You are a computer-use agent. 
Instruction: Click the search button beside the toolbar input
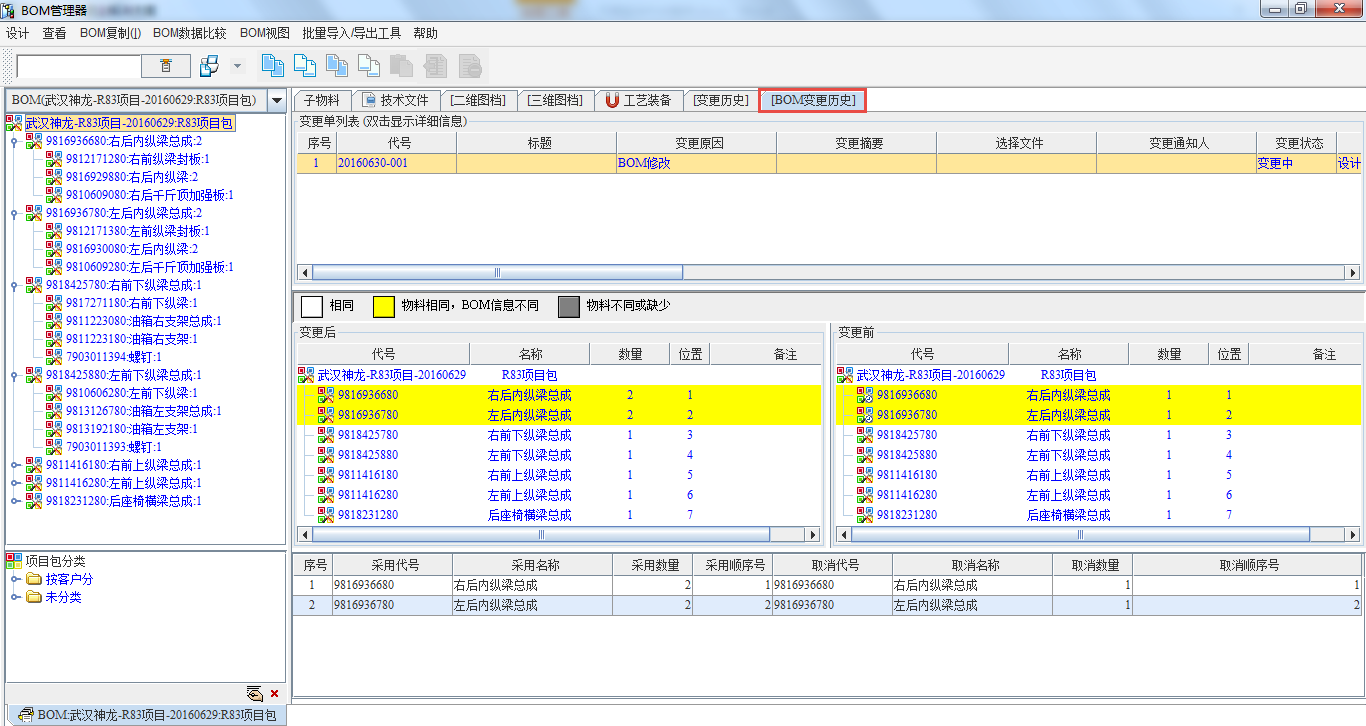point(166,66)
